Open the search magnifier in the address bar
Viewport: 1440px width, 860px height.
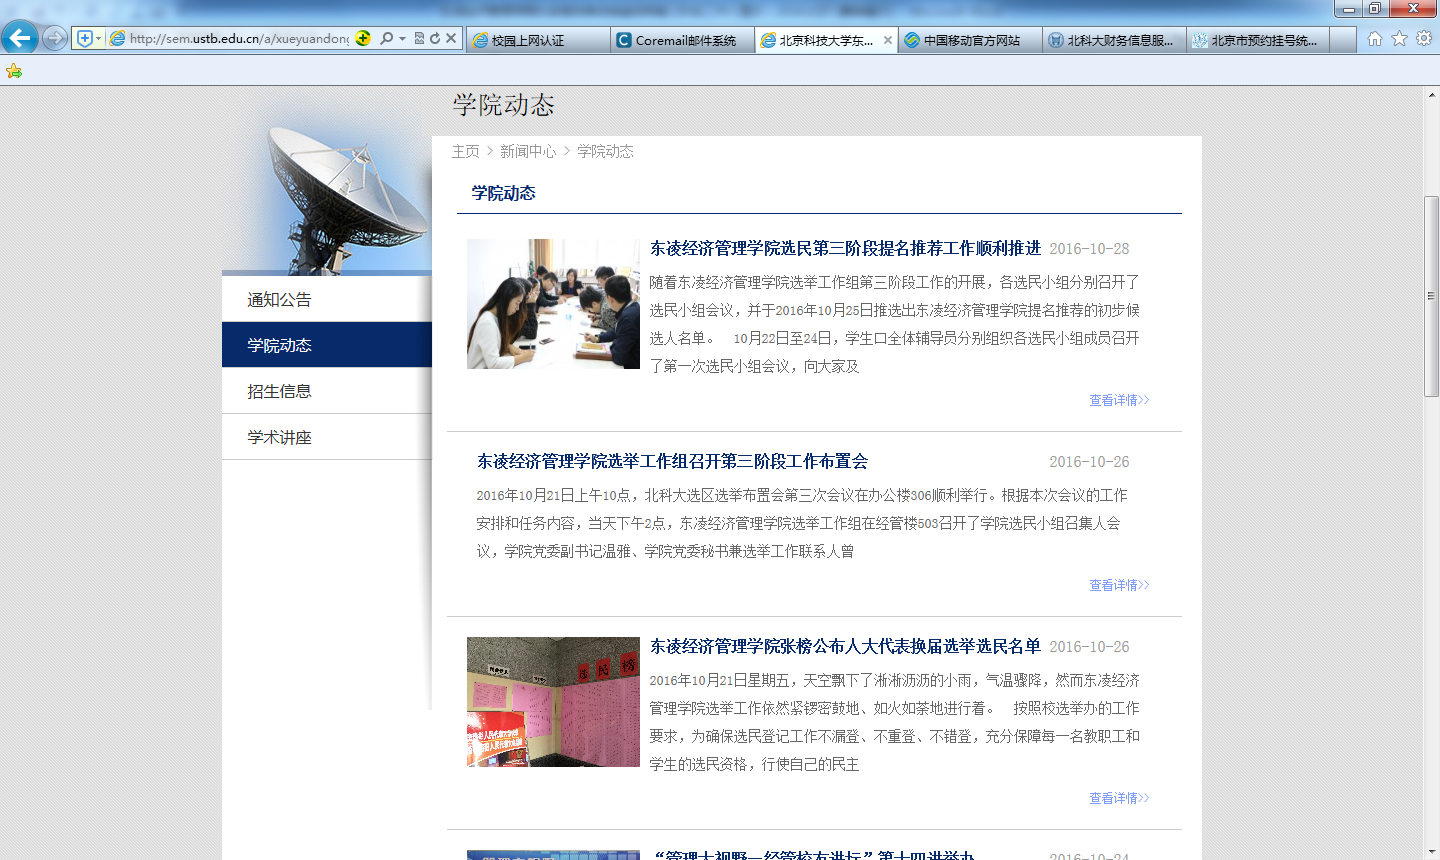click(x=387, y=38)
